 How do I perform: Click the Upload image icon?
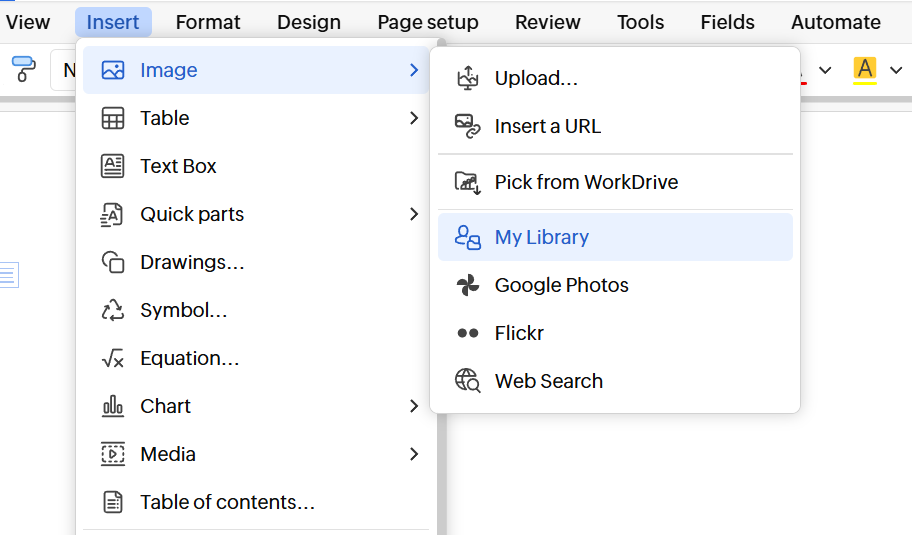[x=467, y=78]
